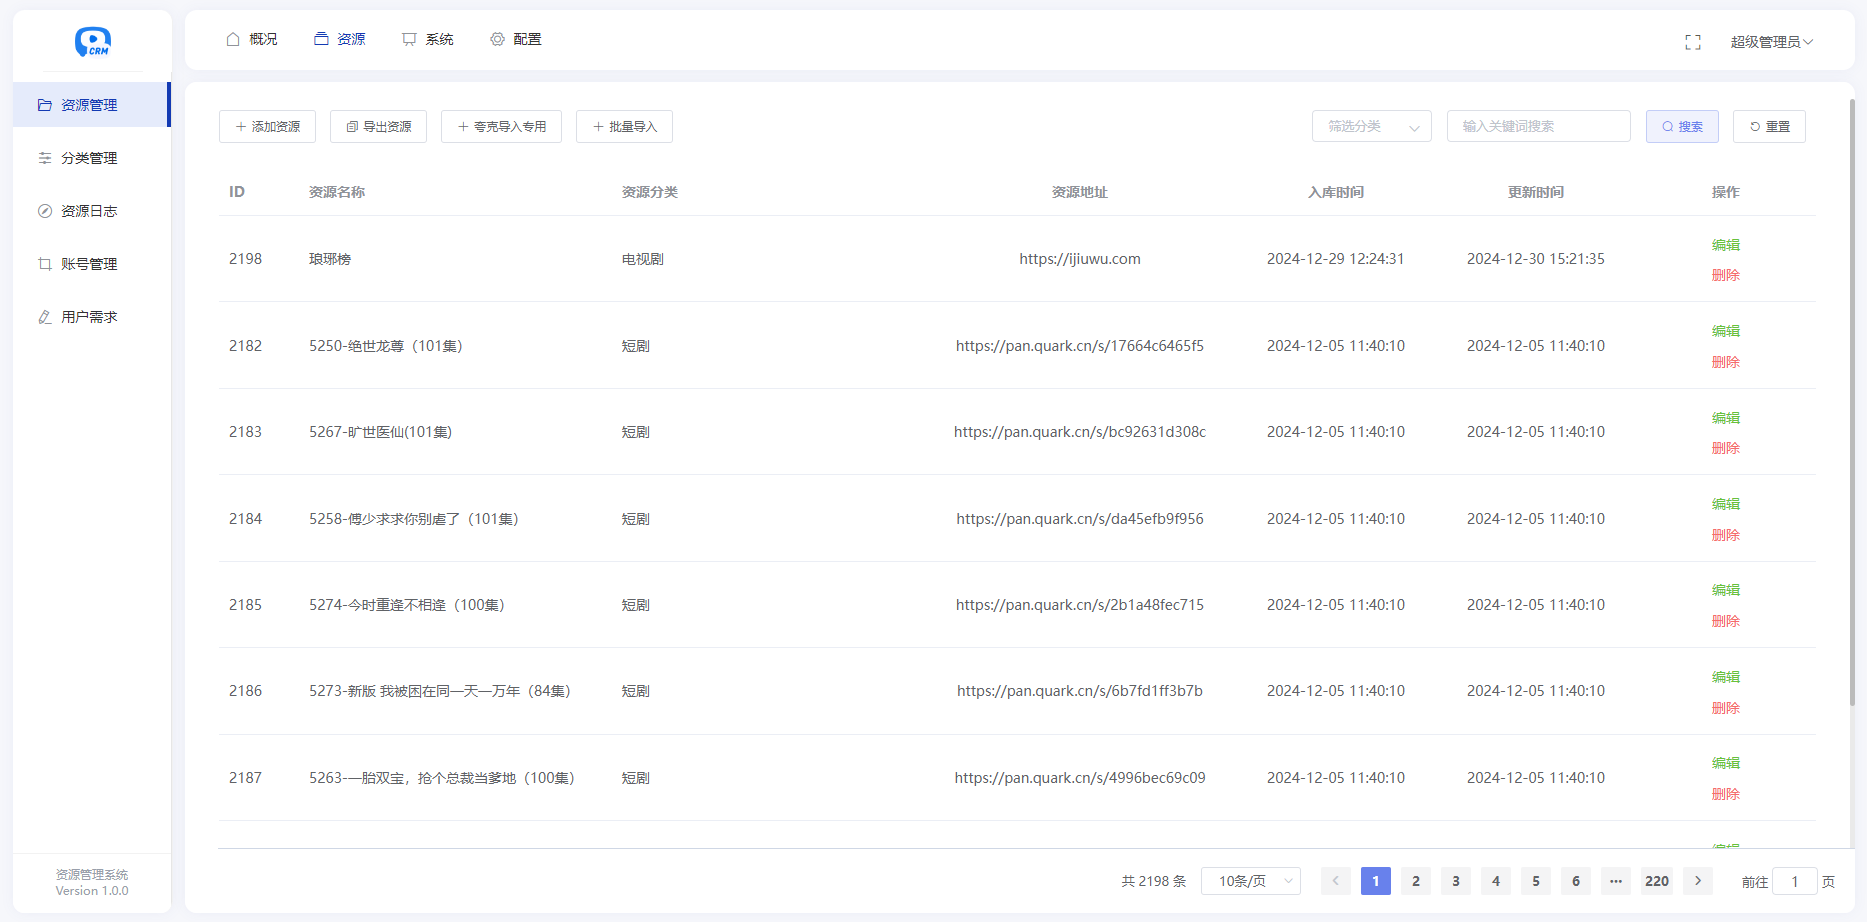Open the 系统 menu item
The image size is (1867, 922).
pyautogui.click(x=427, y=39)
